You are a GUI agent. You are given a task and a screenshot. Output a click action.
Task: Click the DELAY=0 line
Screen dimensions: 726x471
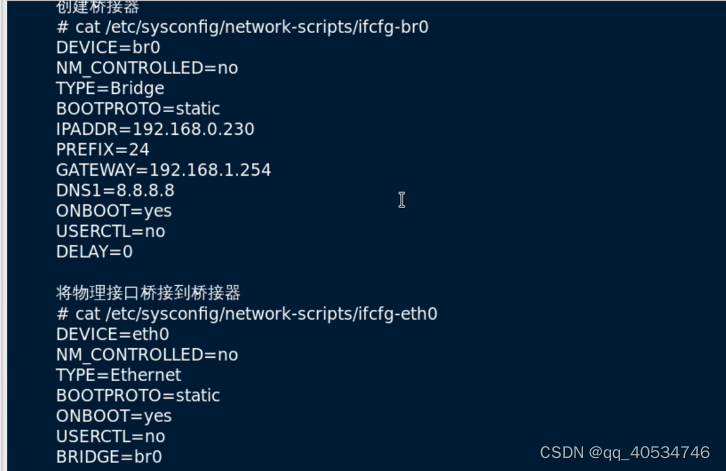coord(94,252)
